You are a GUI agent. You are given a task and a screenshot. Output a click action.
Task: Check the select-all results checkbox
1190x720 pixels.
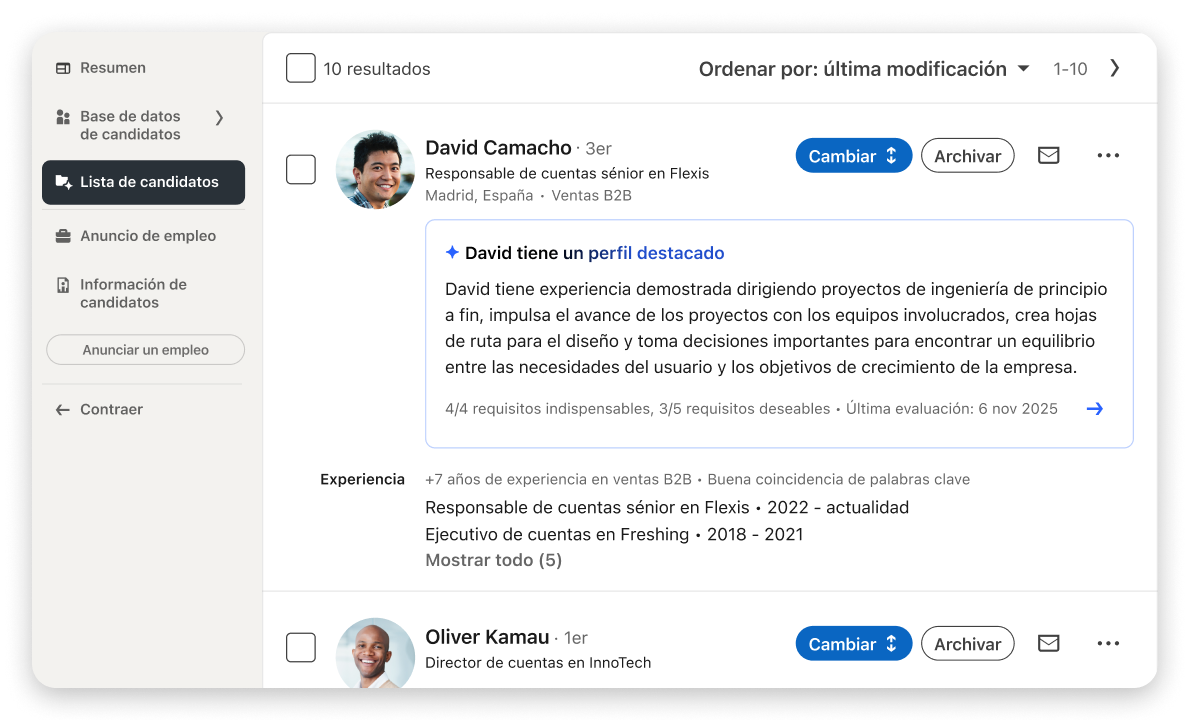pyautogui.click(x=301, y=68)
